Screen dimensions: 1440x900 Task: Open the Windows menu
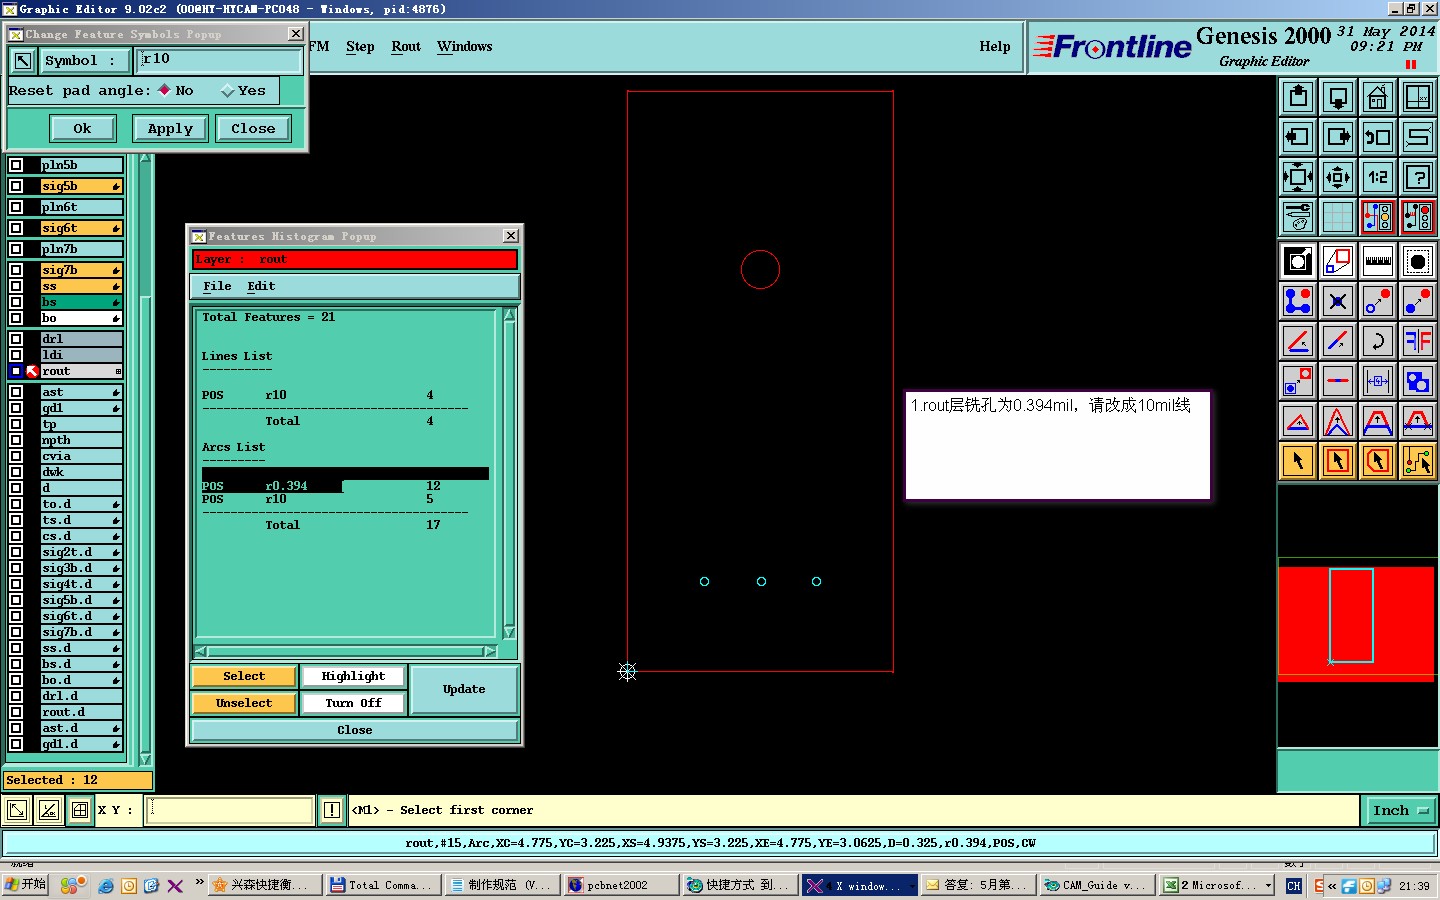pyautogui.click(x=464, y=46)
